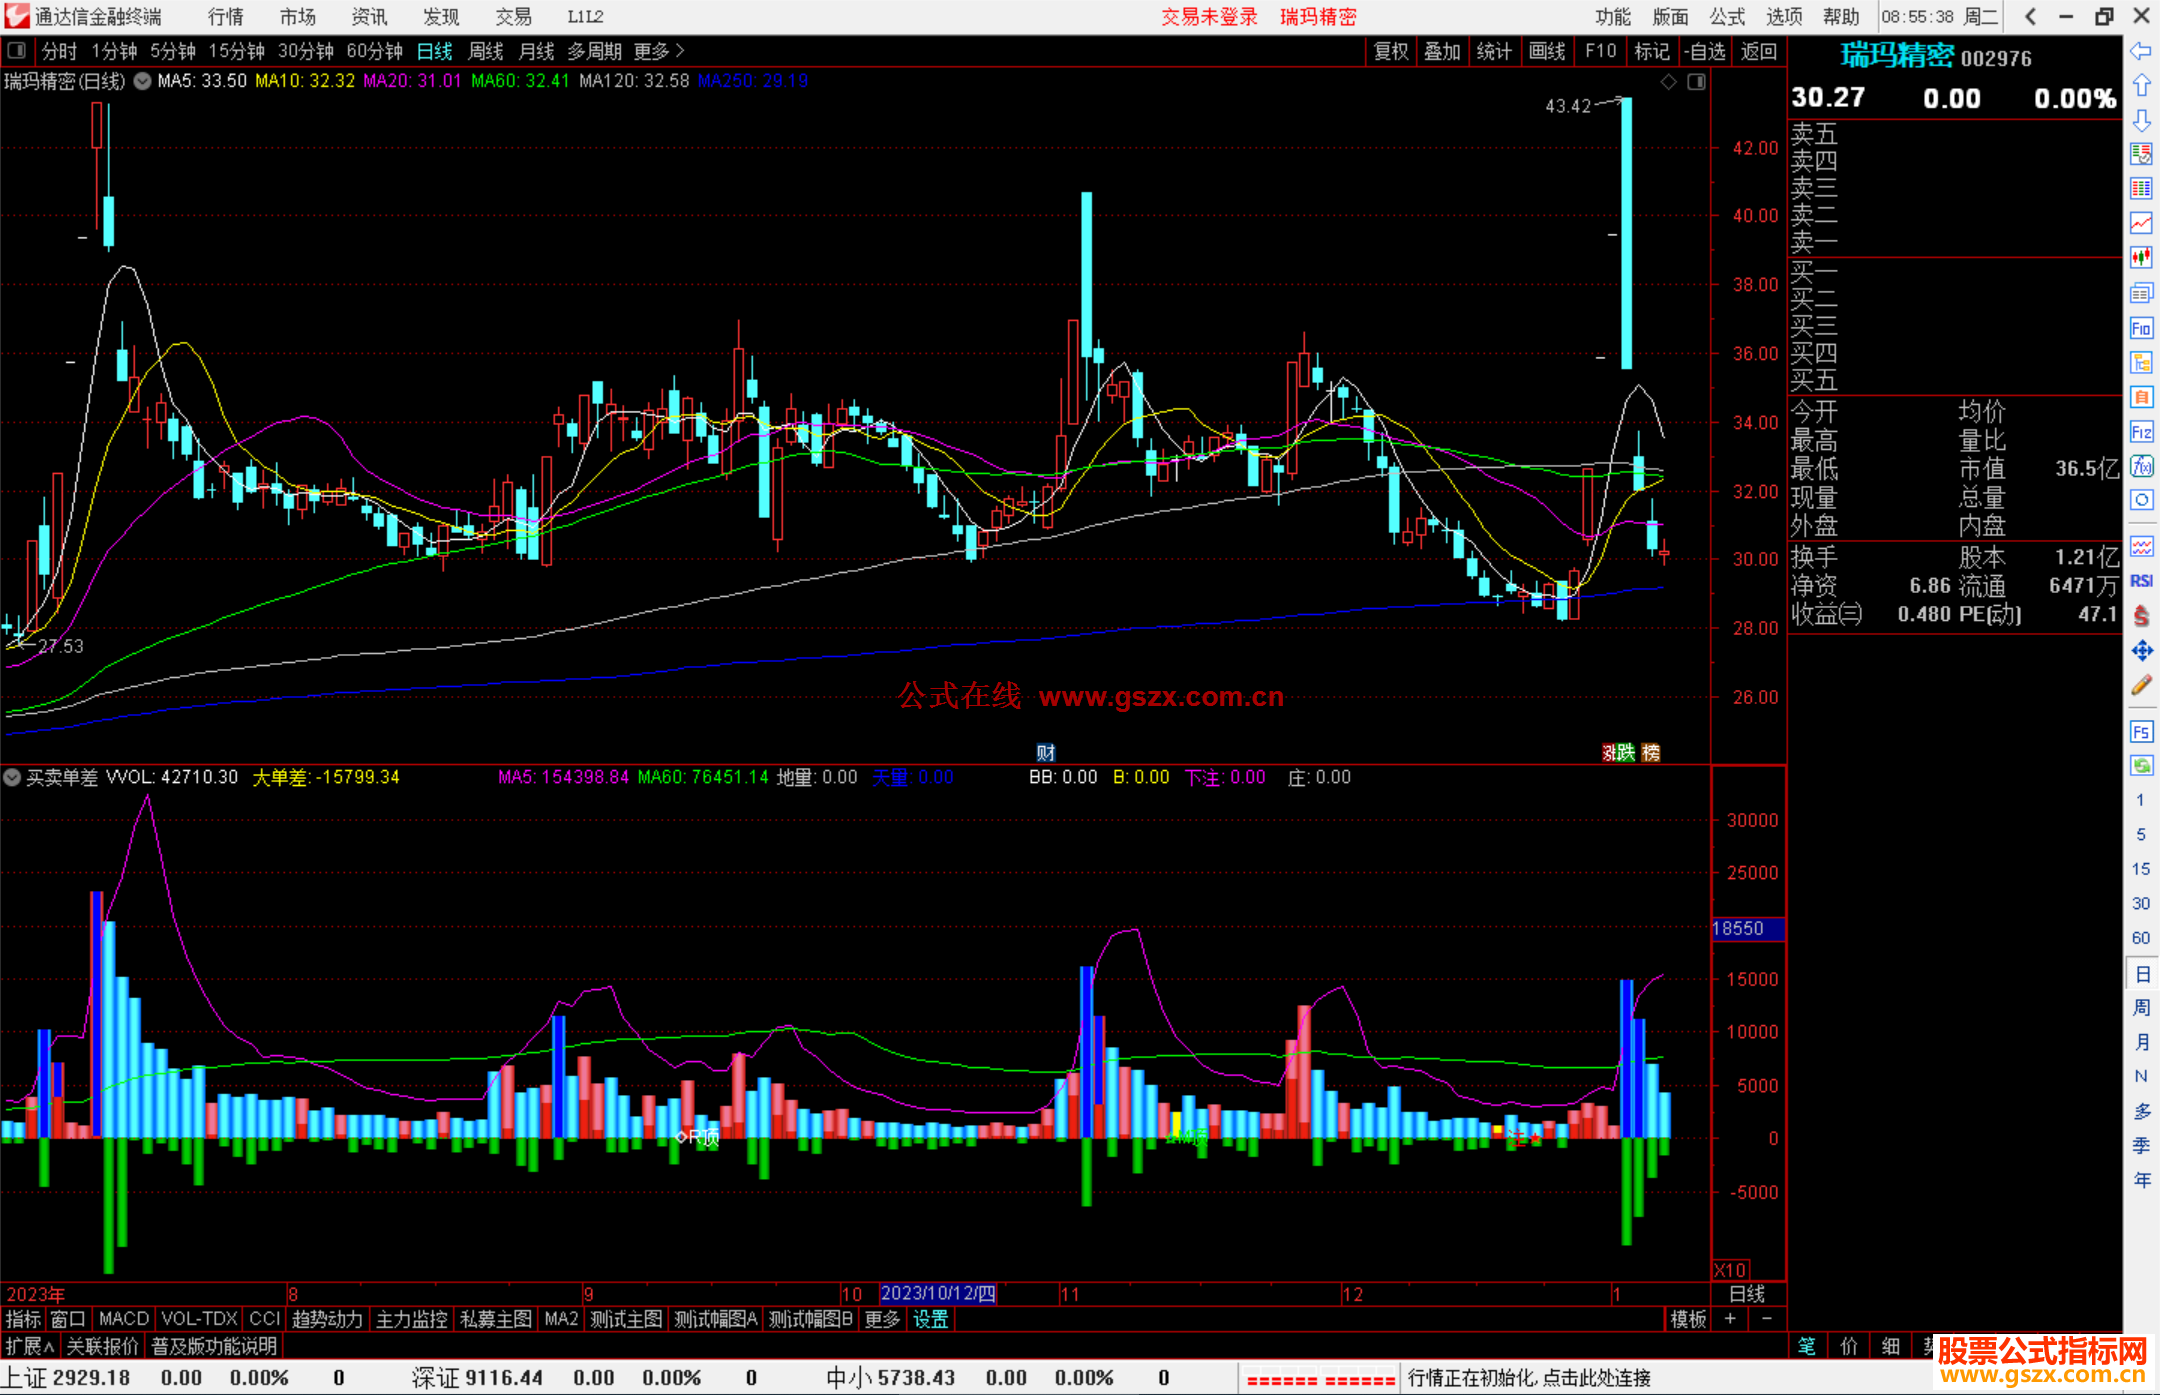2160x1395 pixels.
Task: Toggle split-window icon left of 分时
Action: click(x=17, y=50)
